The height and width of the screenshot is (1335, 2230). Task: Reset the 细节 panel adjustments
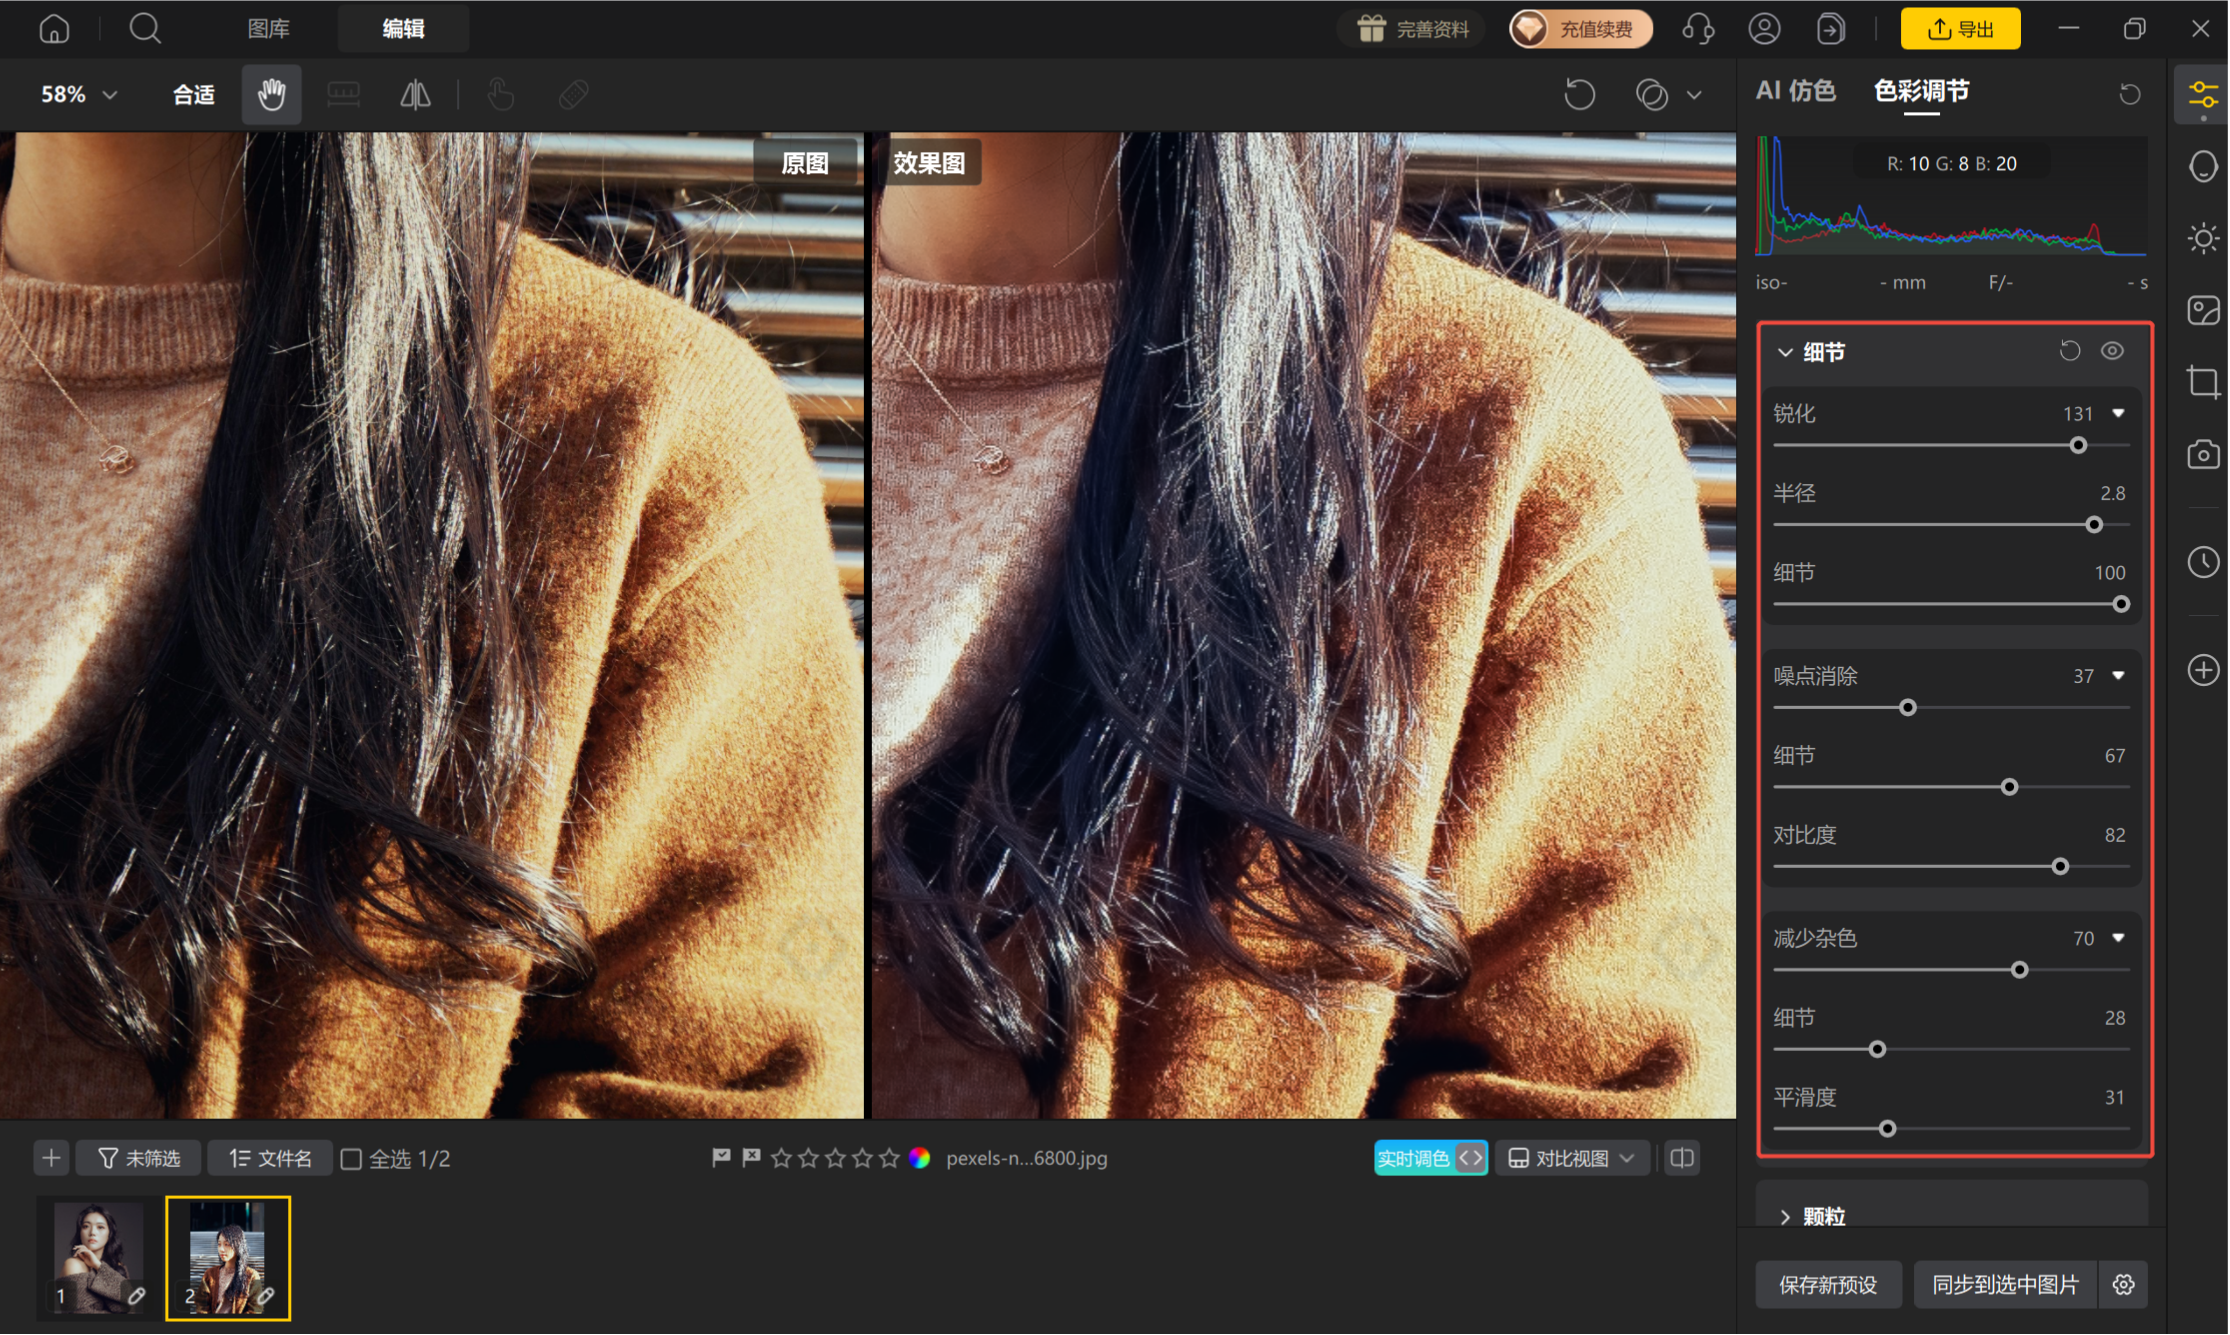[x=2069, y=351]
